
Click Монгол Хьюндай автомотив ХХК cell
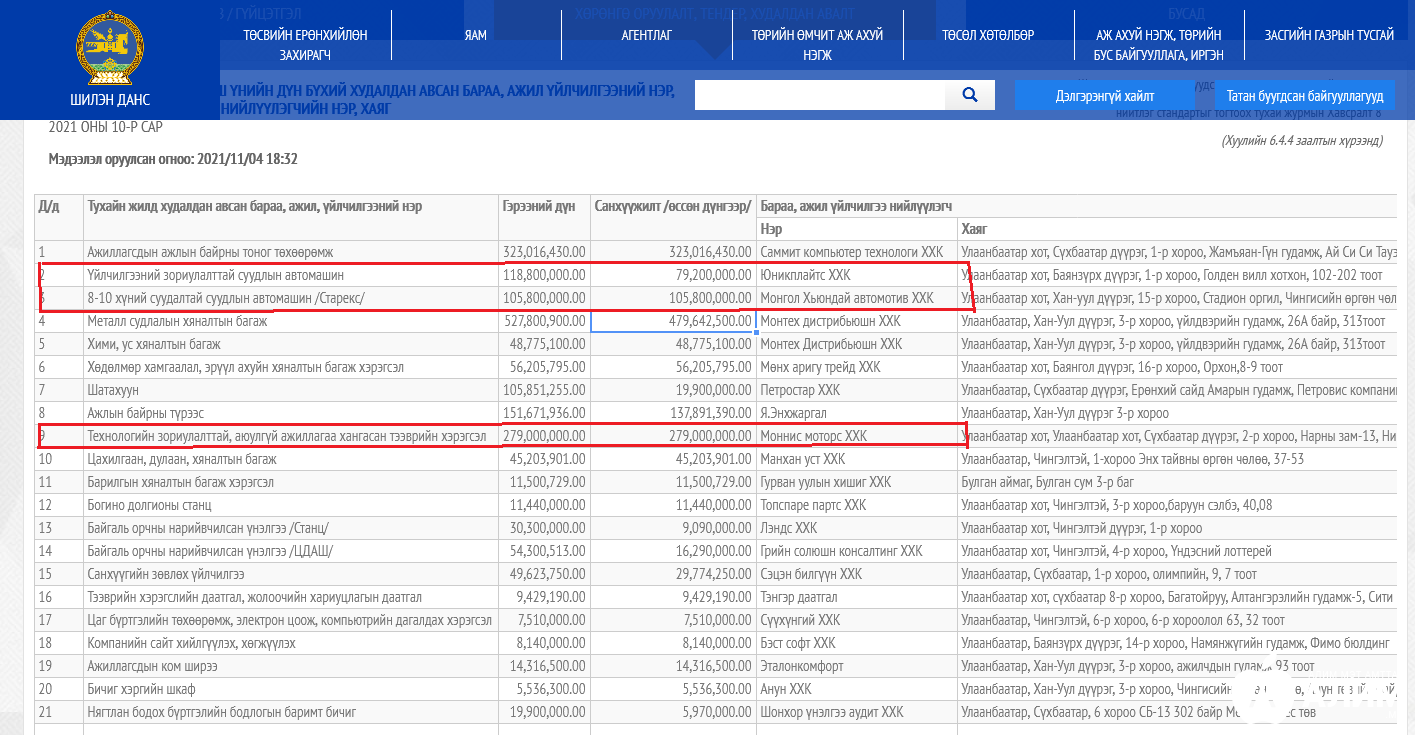click(856, 298)
